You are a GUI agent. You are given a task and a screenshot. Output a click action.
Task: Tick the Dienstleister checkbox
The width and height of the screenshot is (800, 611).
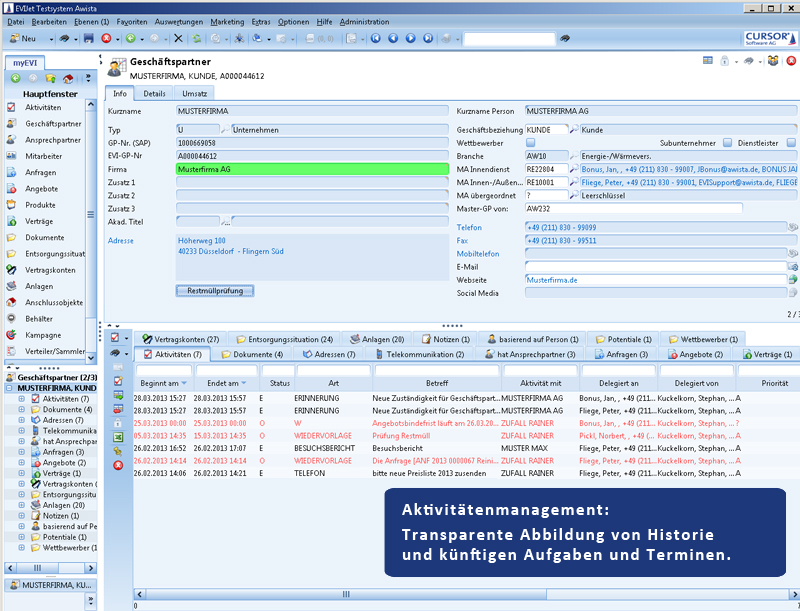pyautogui.click(x=791, y=143)
